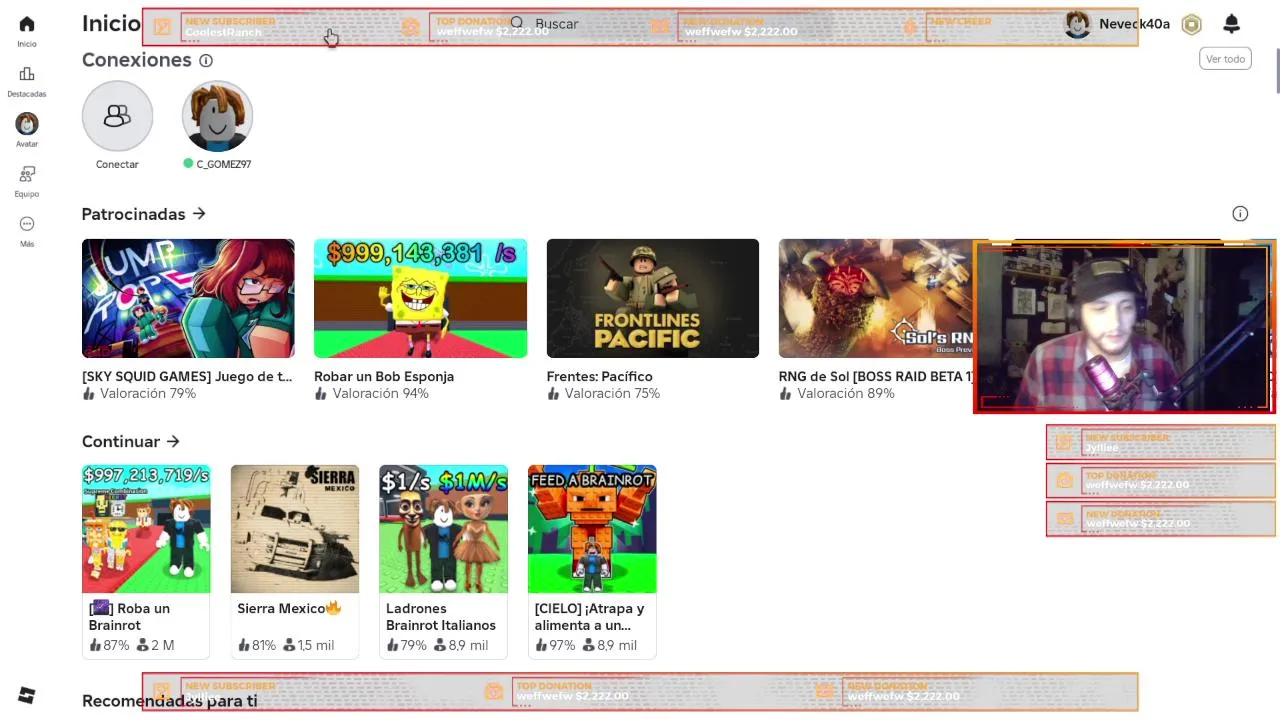Click the Inicio page heading
This screenshot has height=720, width=1280.
[111, 23]
